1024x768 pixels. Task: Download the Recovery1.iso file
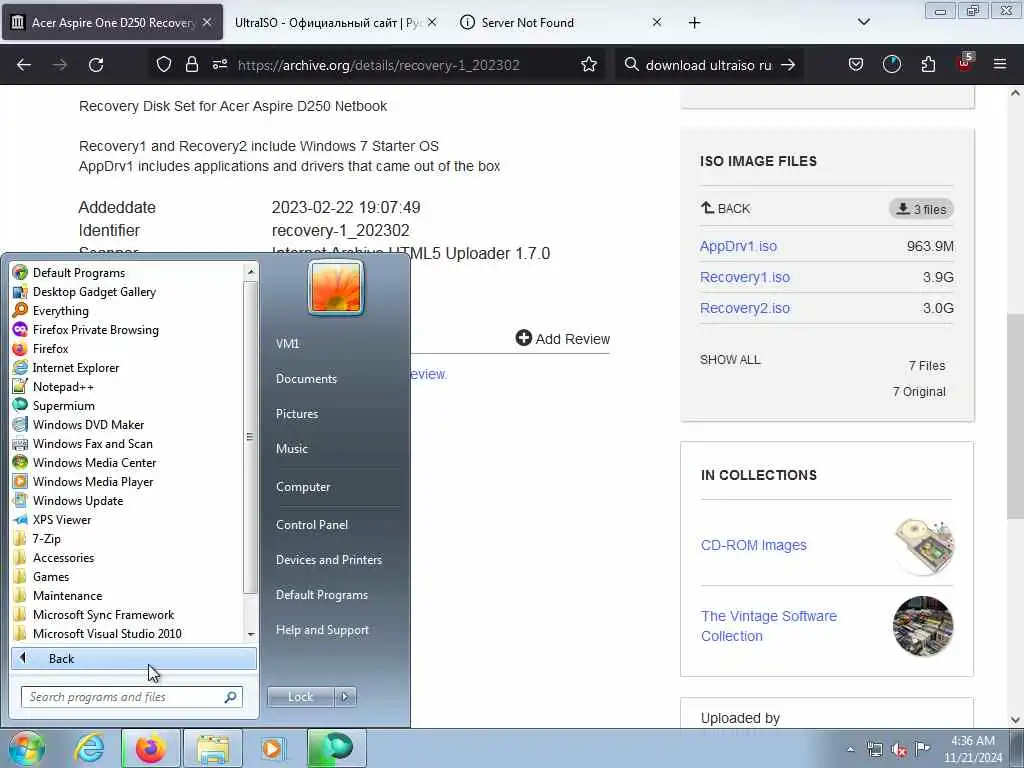point(744,277)
